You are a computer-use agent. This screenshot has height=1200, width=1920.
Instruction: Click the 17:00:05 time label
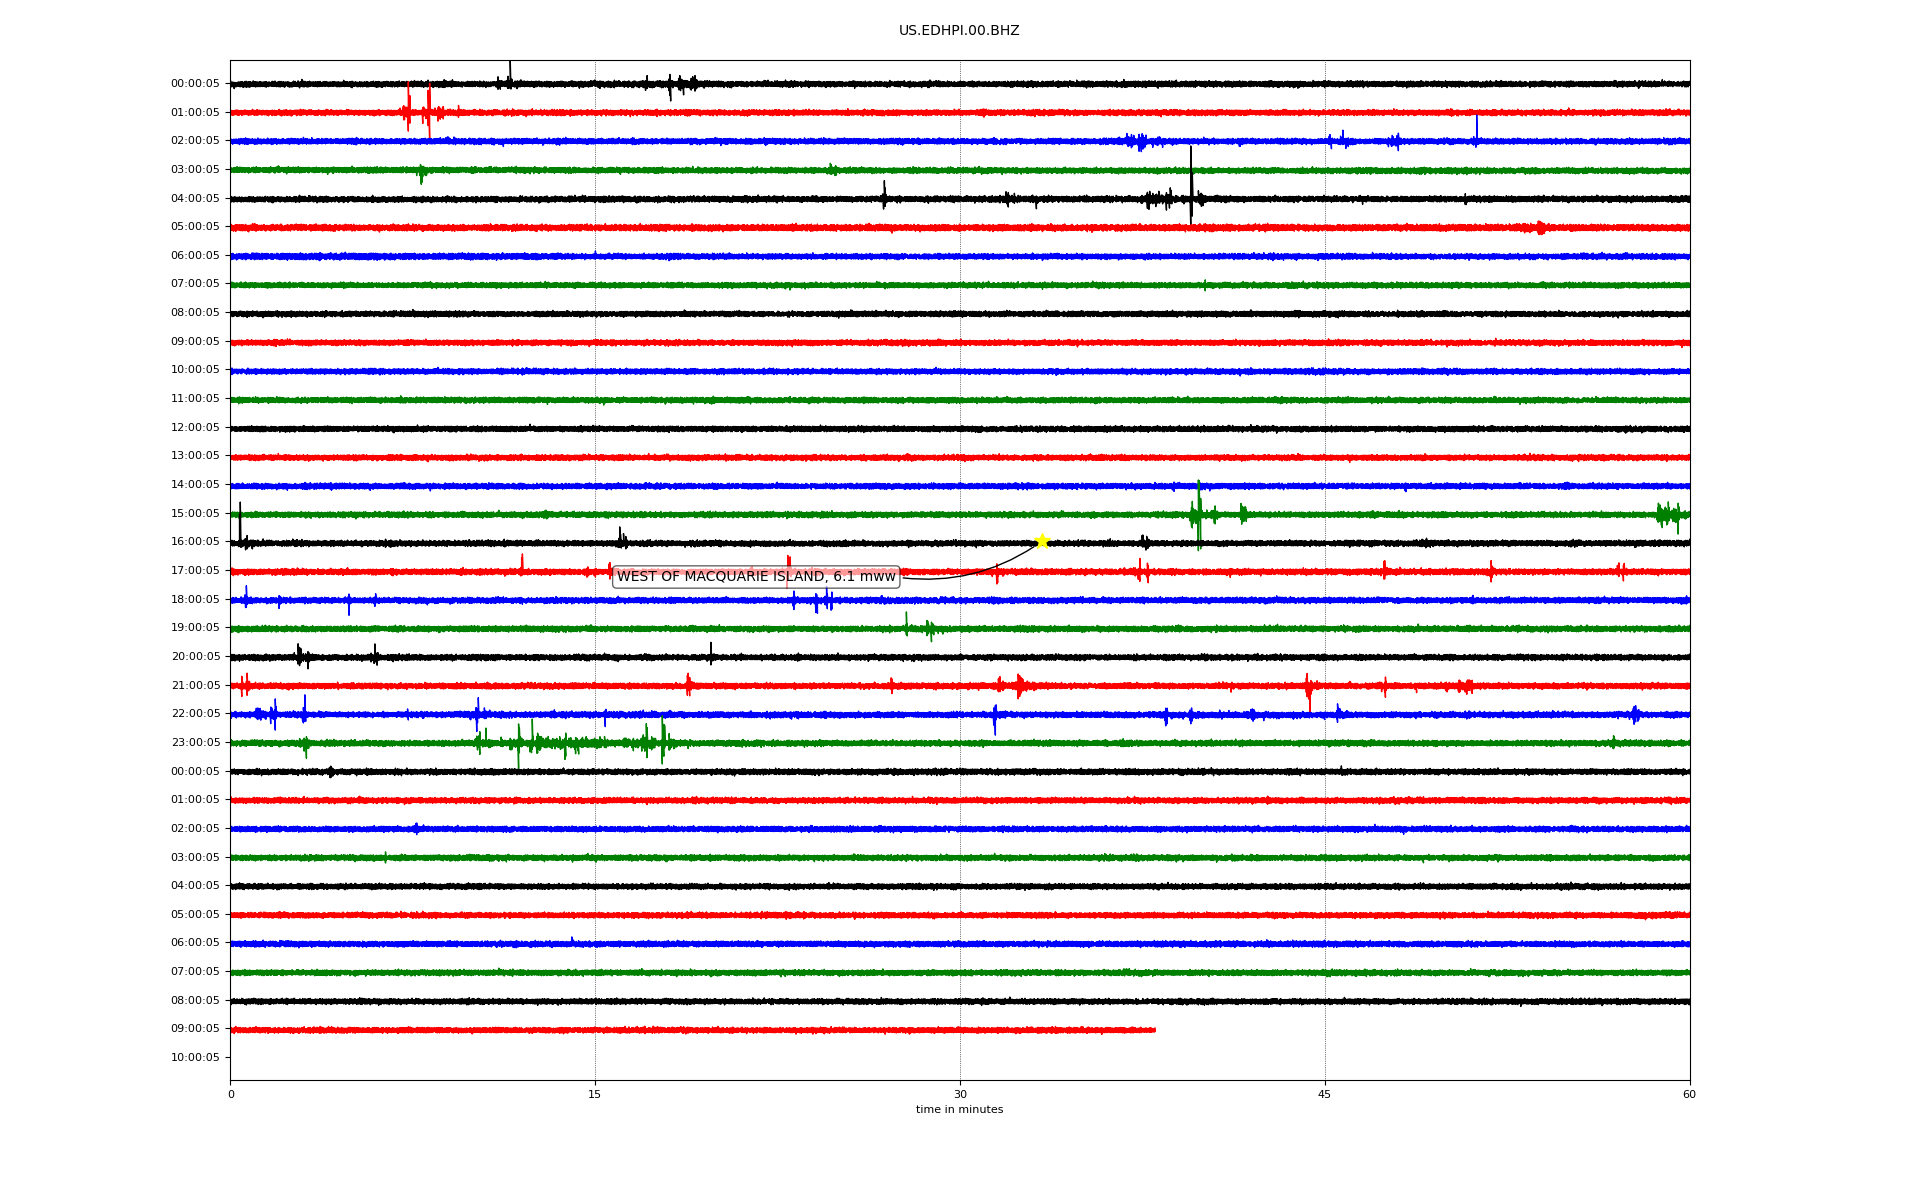coord(195,571)
